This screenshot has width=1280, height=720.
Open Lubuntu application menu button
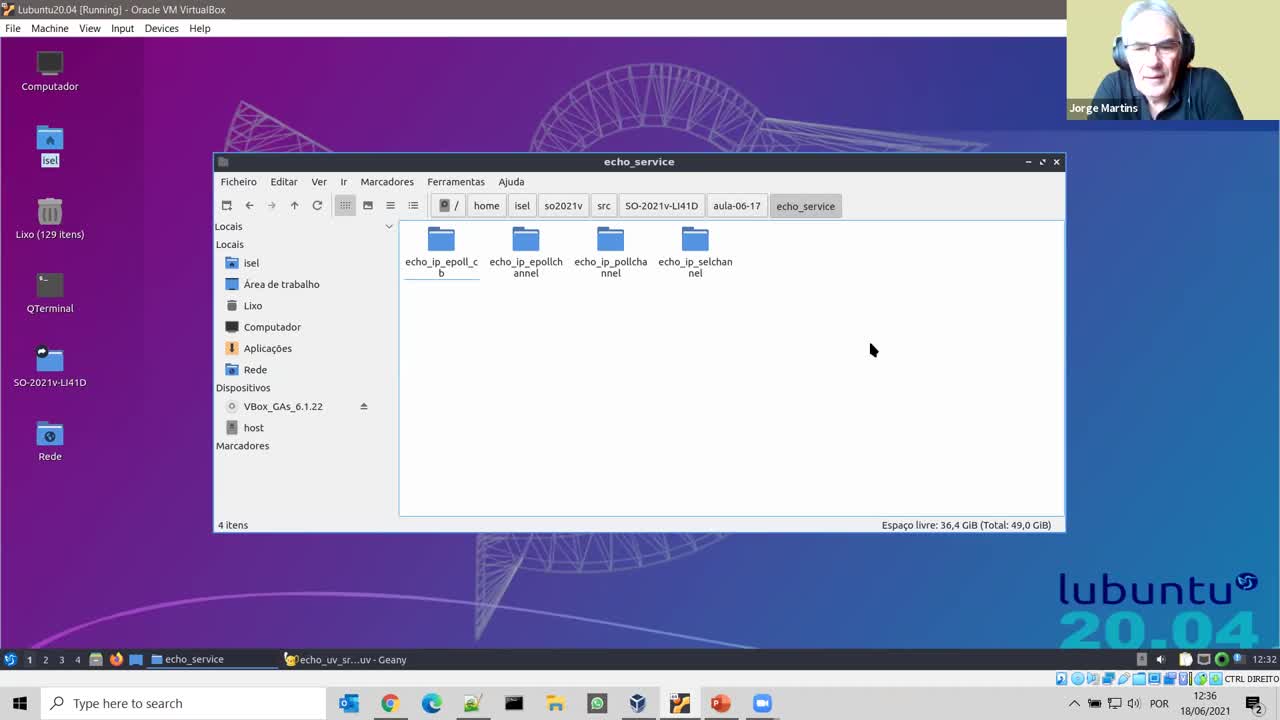10,660
